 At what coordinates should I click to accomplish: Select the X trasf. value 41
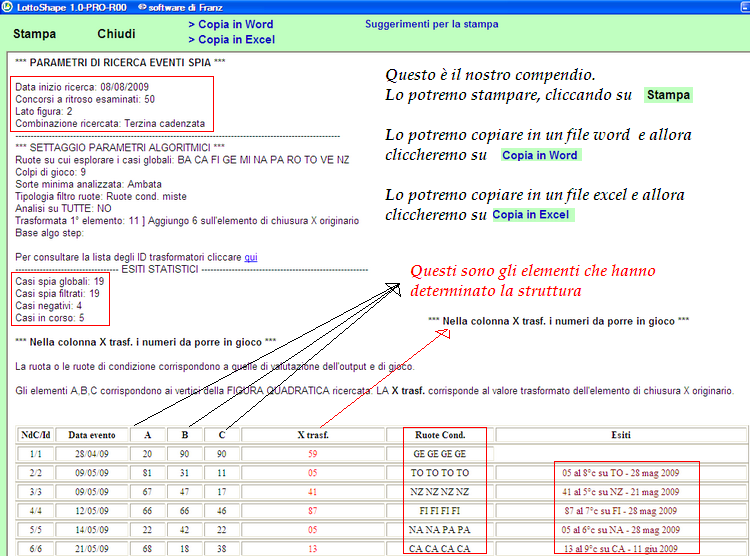click(x=313, y=492)
